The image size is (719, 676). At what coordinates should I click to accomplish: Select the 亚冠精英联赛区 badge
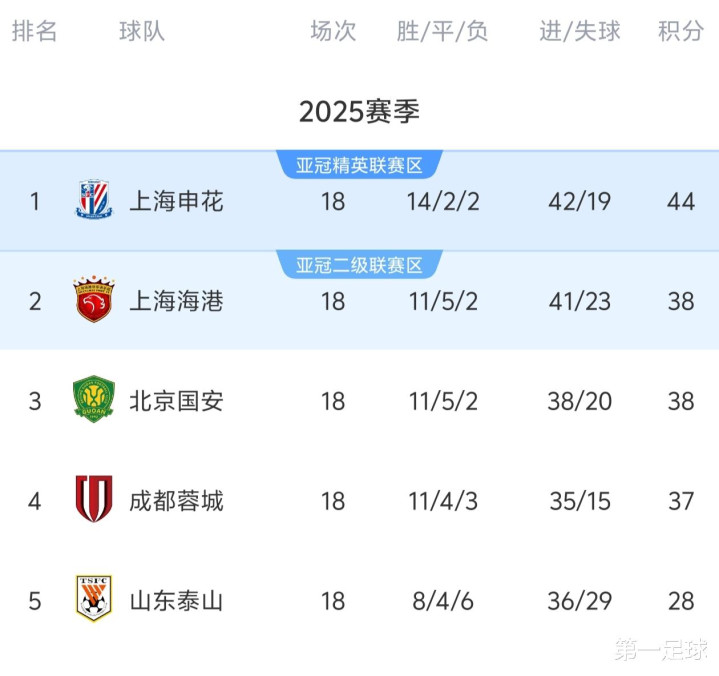359,165
